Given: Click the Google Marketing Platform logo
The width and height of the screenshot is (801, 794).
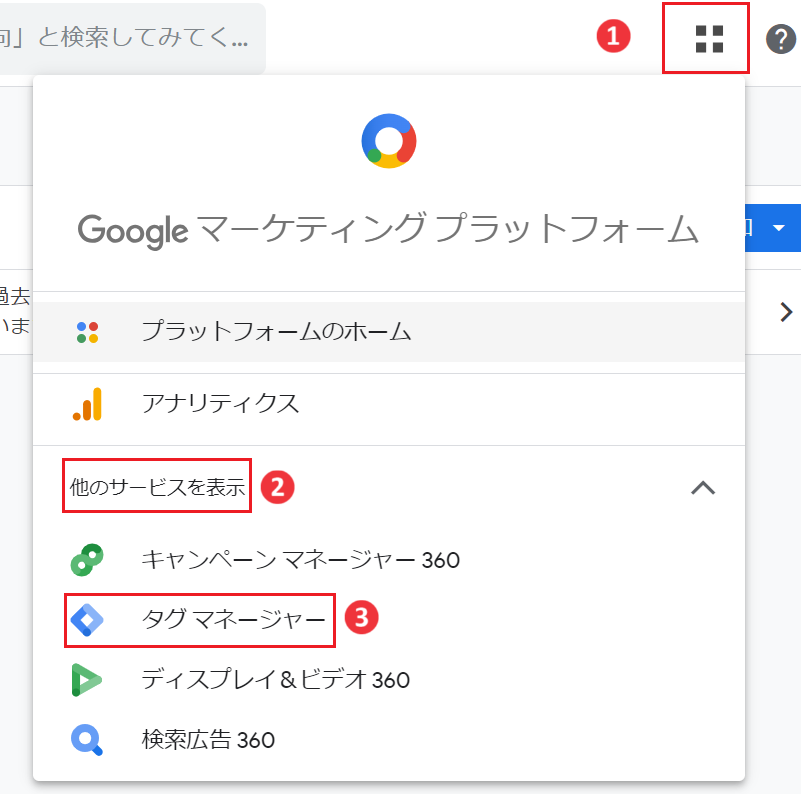Looking at the screenshot, I should click(389, 141).
